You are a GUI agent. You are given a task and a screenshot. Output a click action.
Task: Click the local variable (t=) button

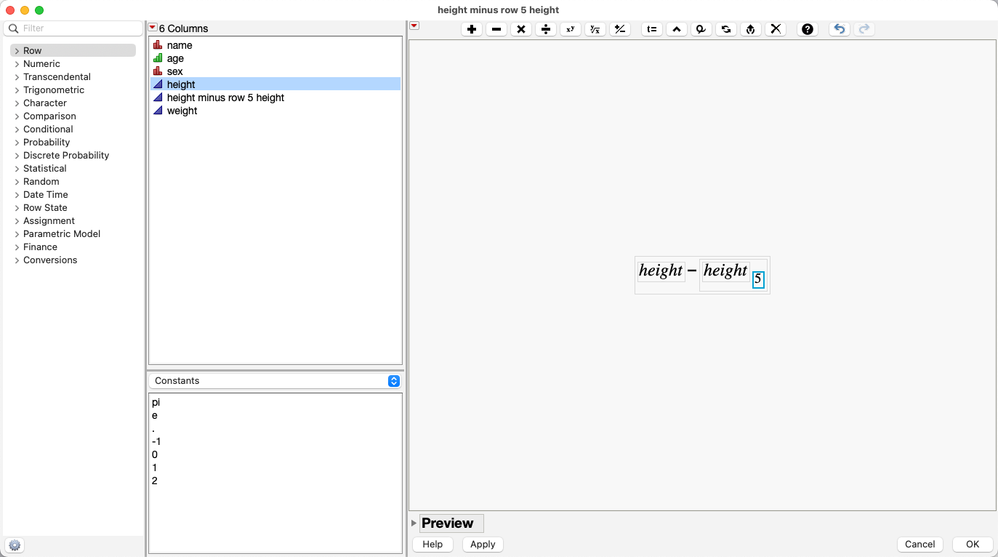(x=652, y=29)
